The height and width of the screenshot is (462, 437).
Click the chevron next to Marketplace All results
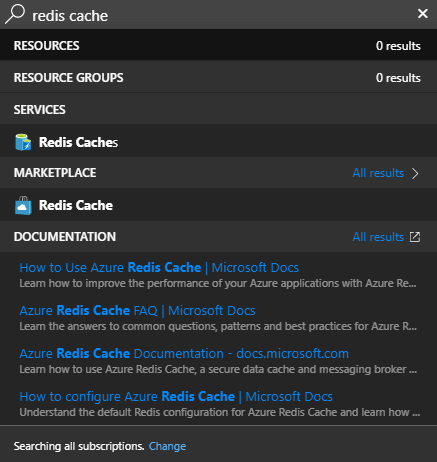415,173
